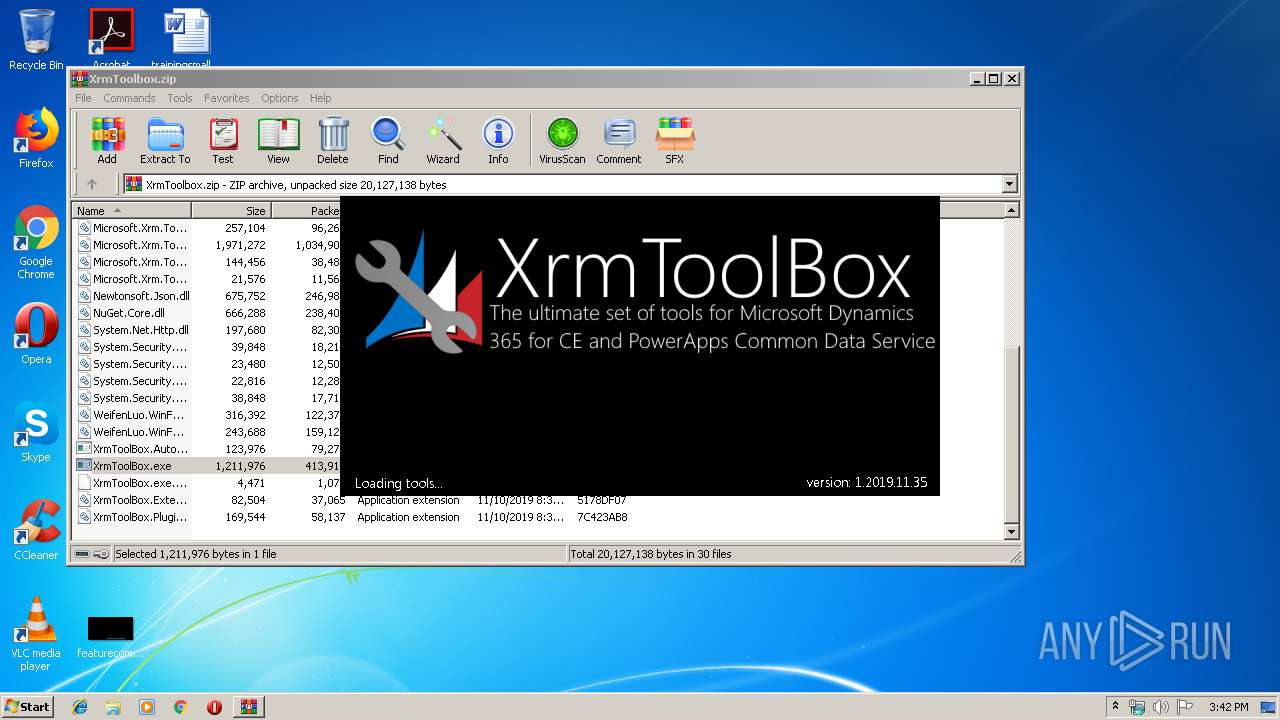Launch Firefox from desktop shortcut
This screenshot has height=720, width=1280.
36,138
